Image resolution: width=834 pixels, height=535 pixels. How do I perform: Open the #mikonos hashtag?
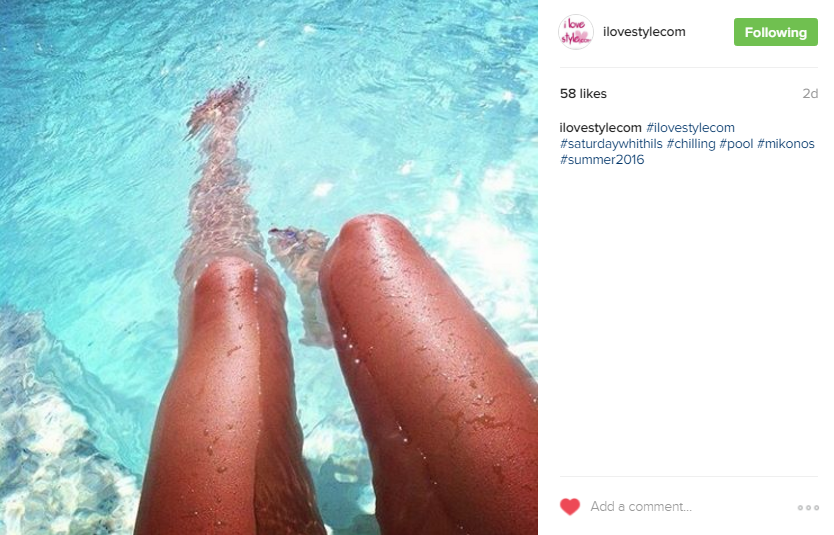786,144
